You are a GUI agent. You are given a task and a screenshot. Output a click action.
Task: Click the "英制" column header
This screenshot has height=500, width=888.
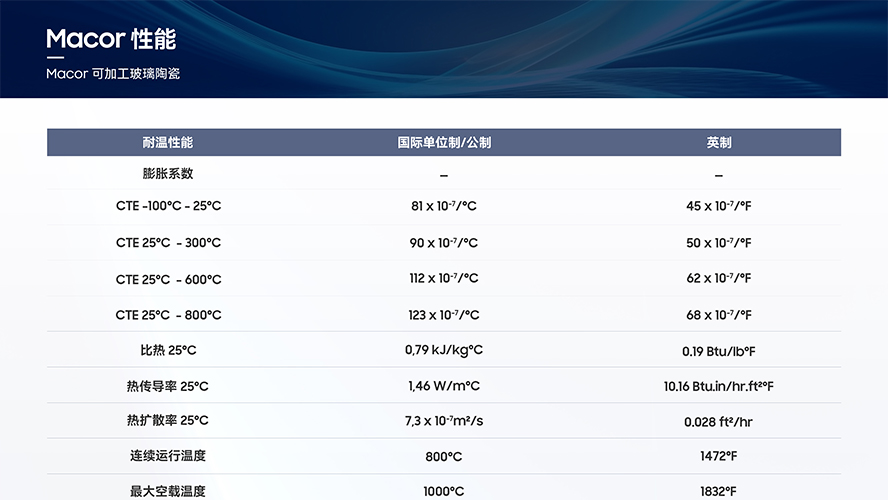click(718, 143)
